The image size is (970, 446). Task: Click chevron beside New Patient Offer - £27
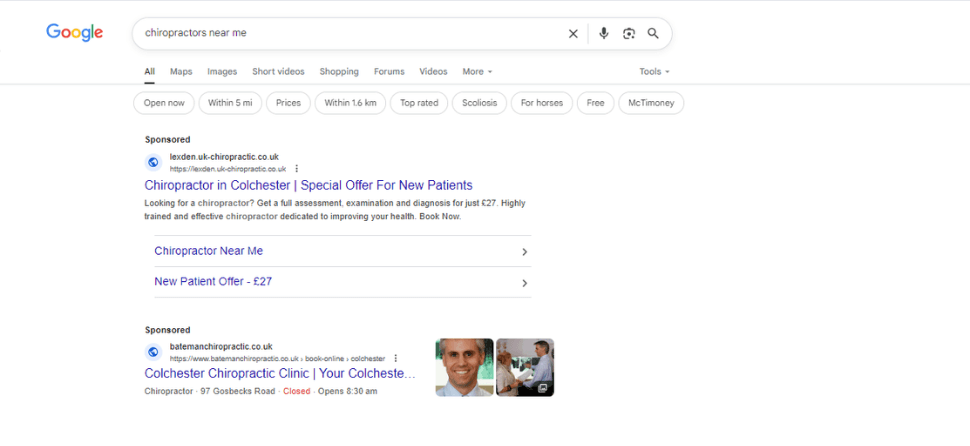tap(524, 283)
